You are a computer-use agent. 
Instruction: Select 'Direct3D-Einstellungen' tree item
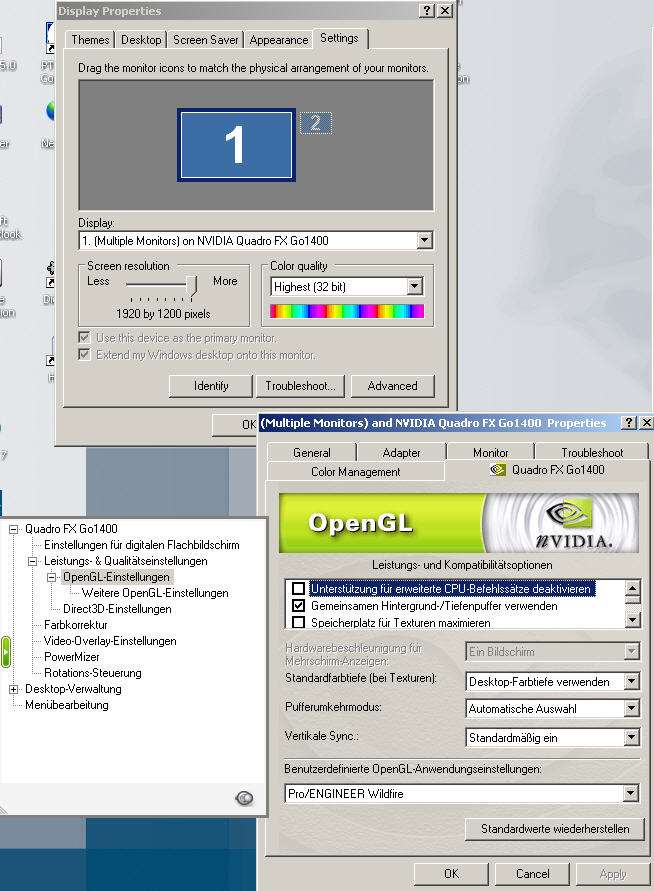117,609
